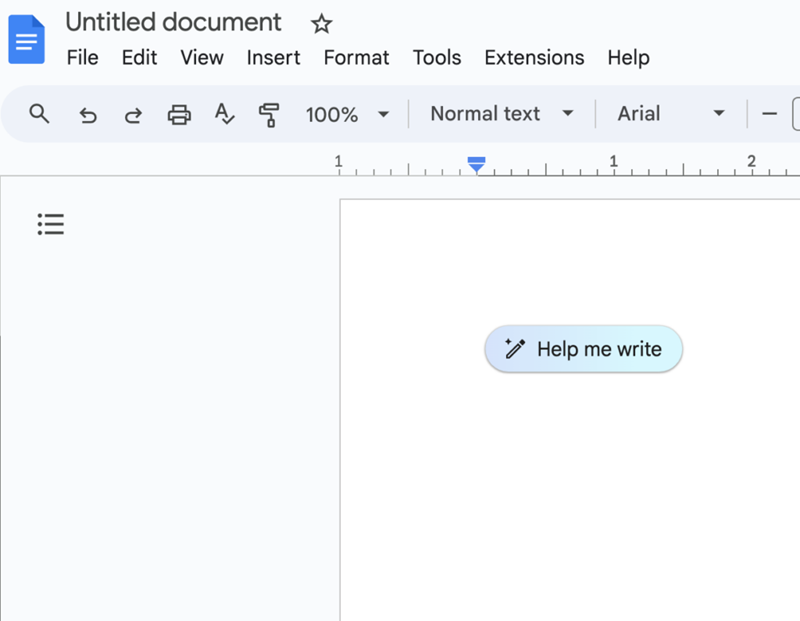Rename the document by clicking its title

tap(172, 22)
